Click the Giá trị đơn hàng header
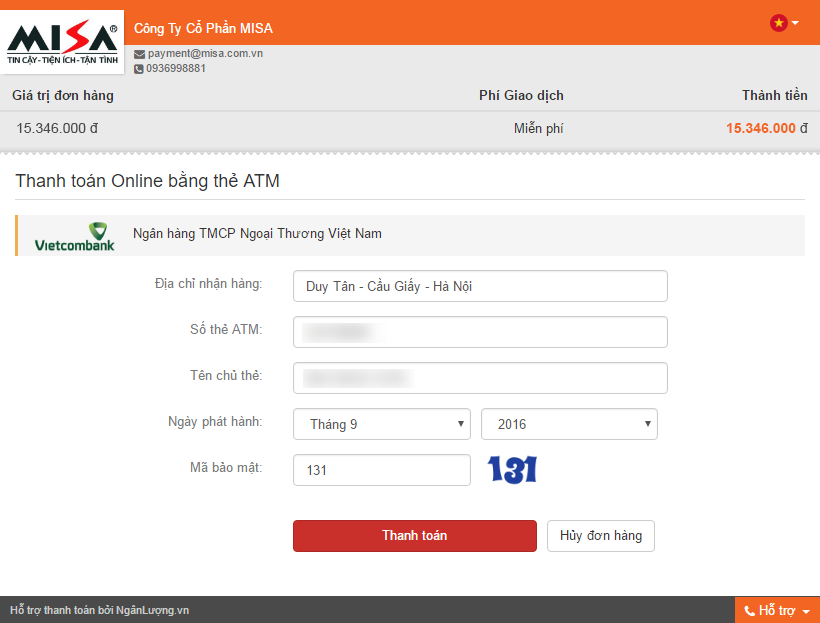Screen dimensions: 820x623 (x=63, y=95)
